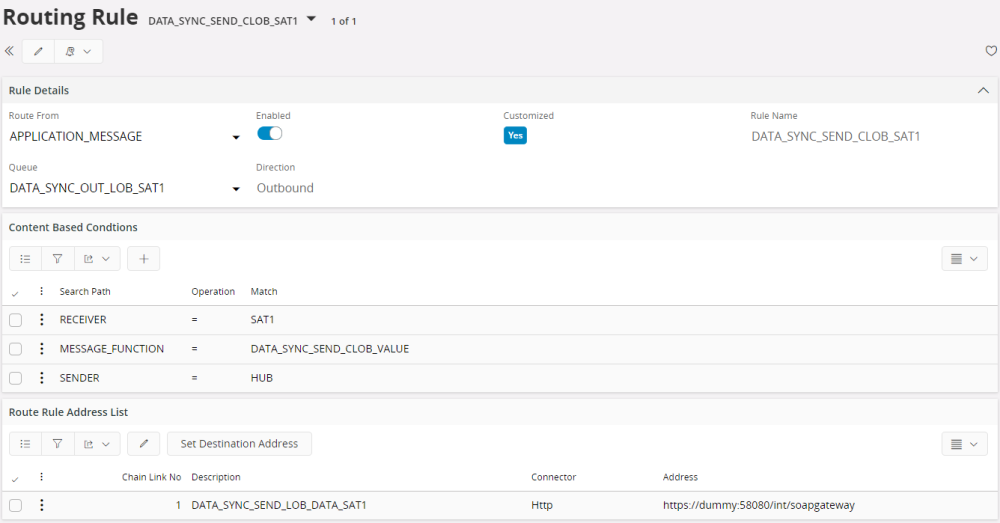Open the column layout menu in Content Based Conditions
This screenshot has width=1000, height=523.
(964, 259)
